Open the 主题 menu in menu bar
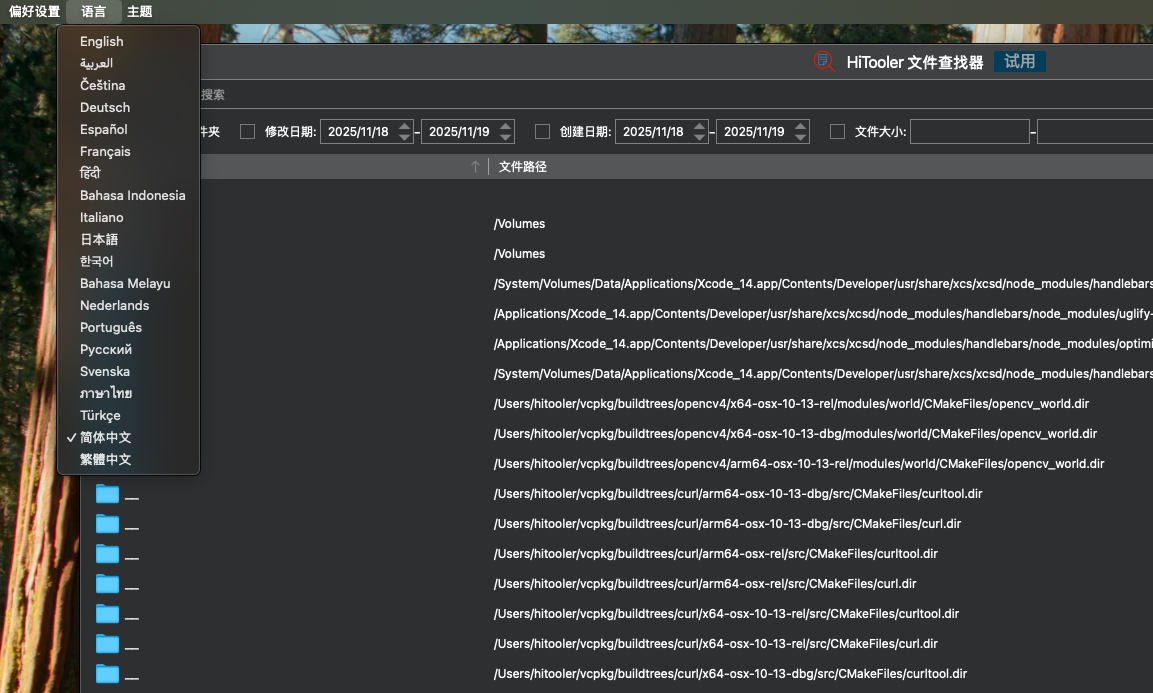1153x693 pixels. pos(140,12)
